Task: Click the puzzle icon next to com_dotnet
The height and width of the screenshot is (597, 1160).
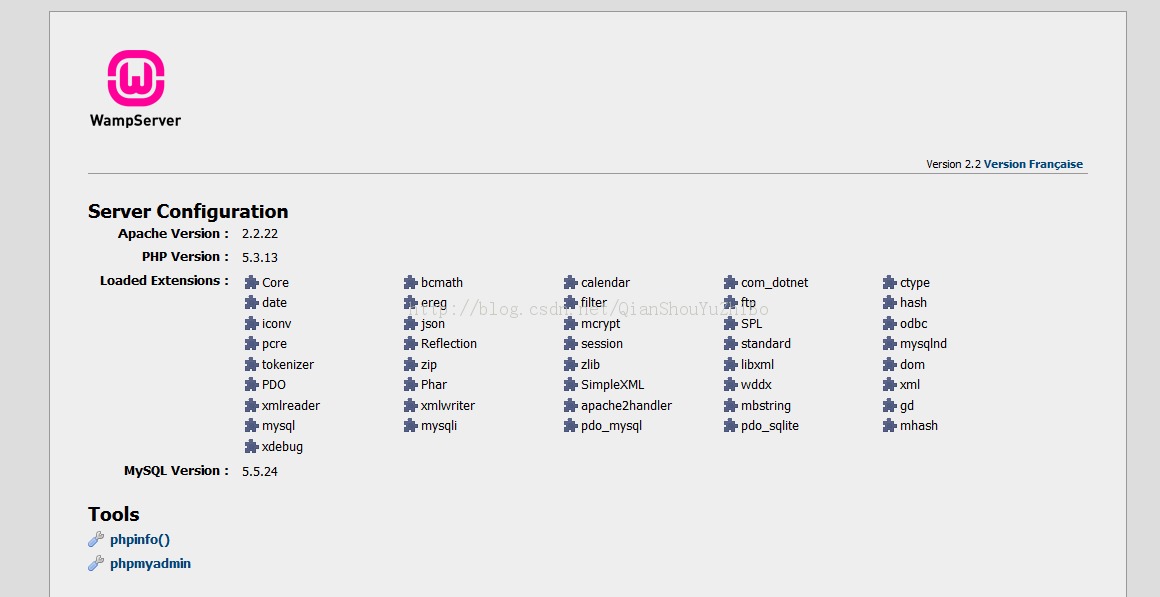Action: [731, 283]
